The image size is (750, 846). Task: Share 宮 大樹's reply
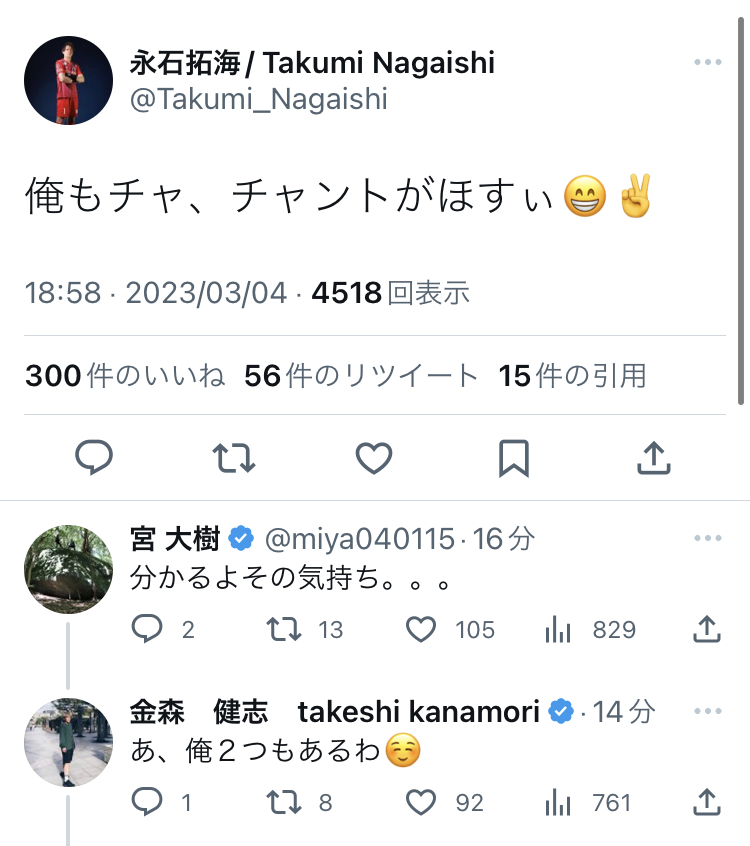706,629
